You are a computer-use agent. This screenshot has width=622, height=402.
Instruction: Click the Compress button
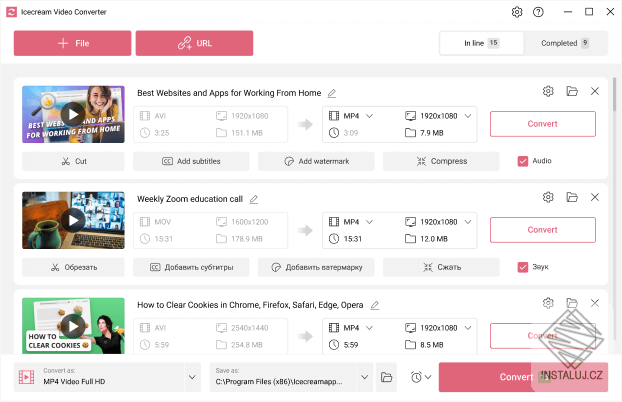tap(441, 161)
